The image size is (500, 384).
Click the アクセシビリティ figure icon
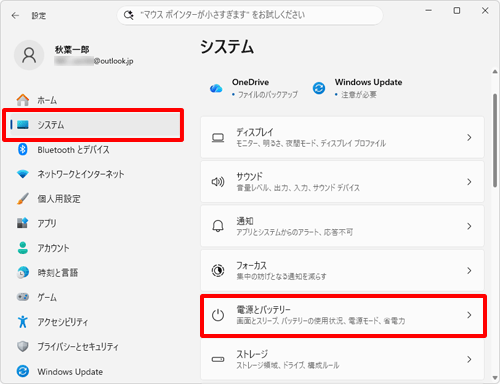click(x=23, y=322)
